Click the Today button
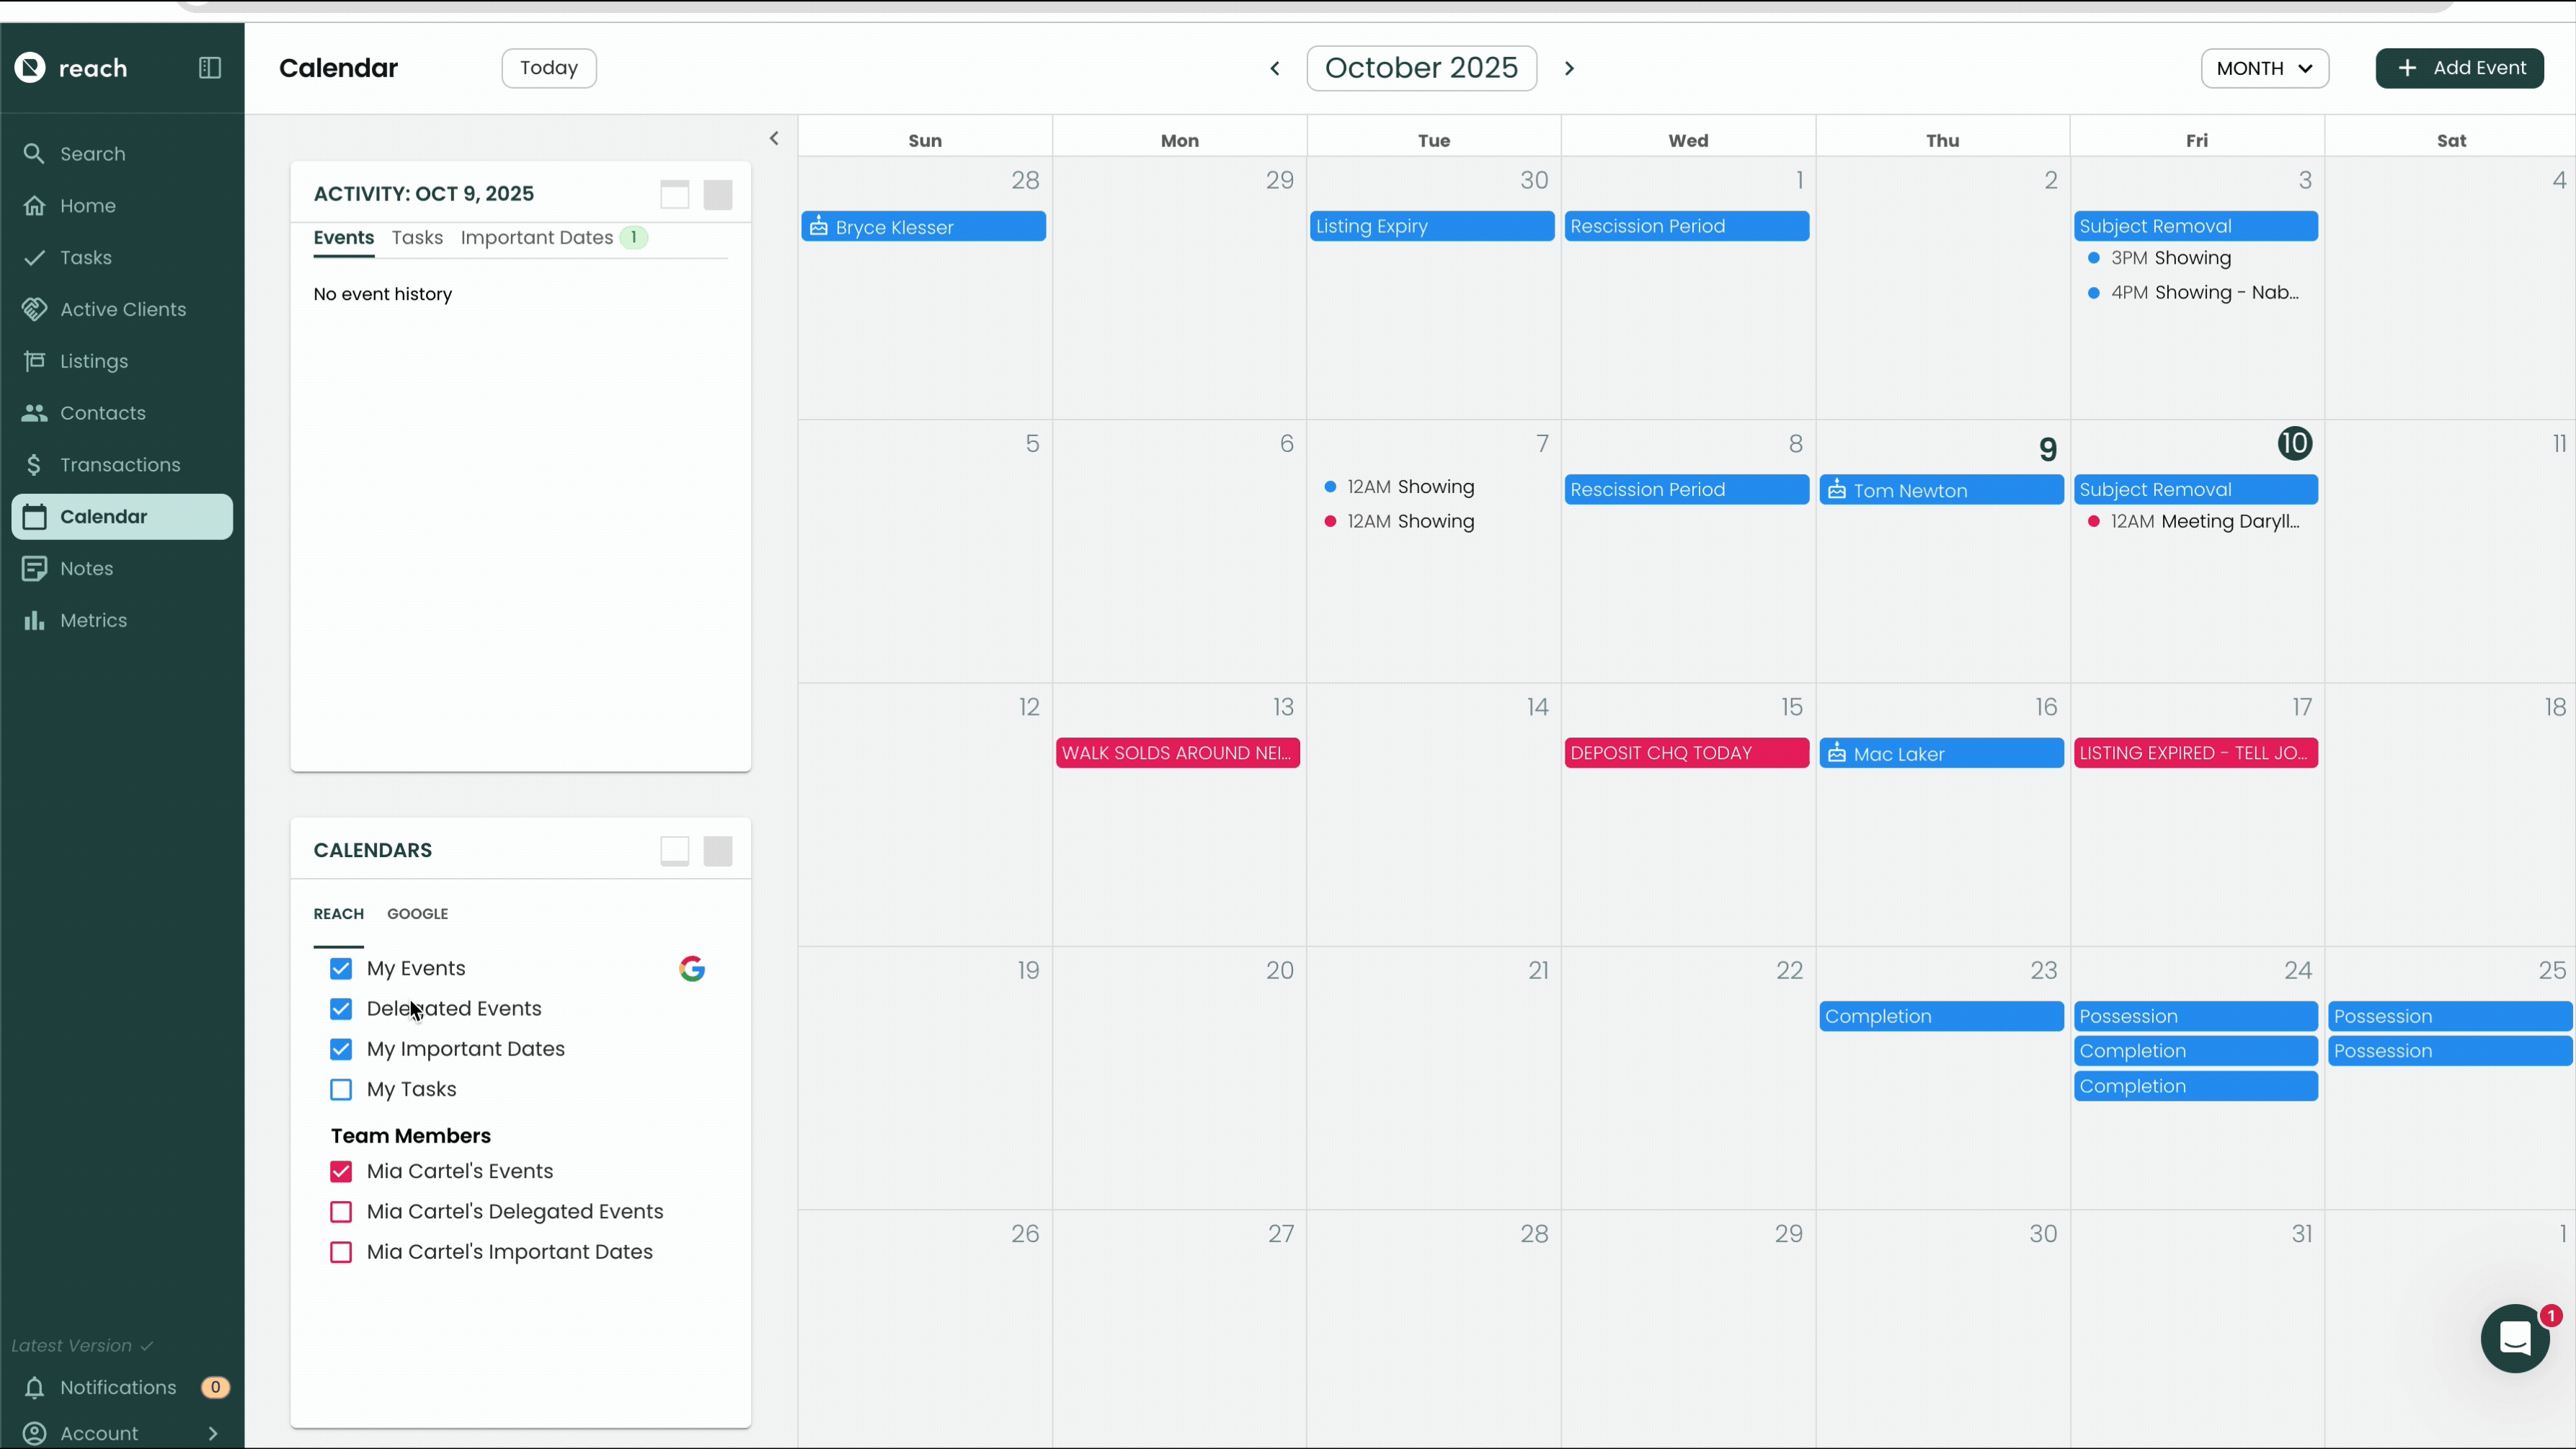 point(549,68)
